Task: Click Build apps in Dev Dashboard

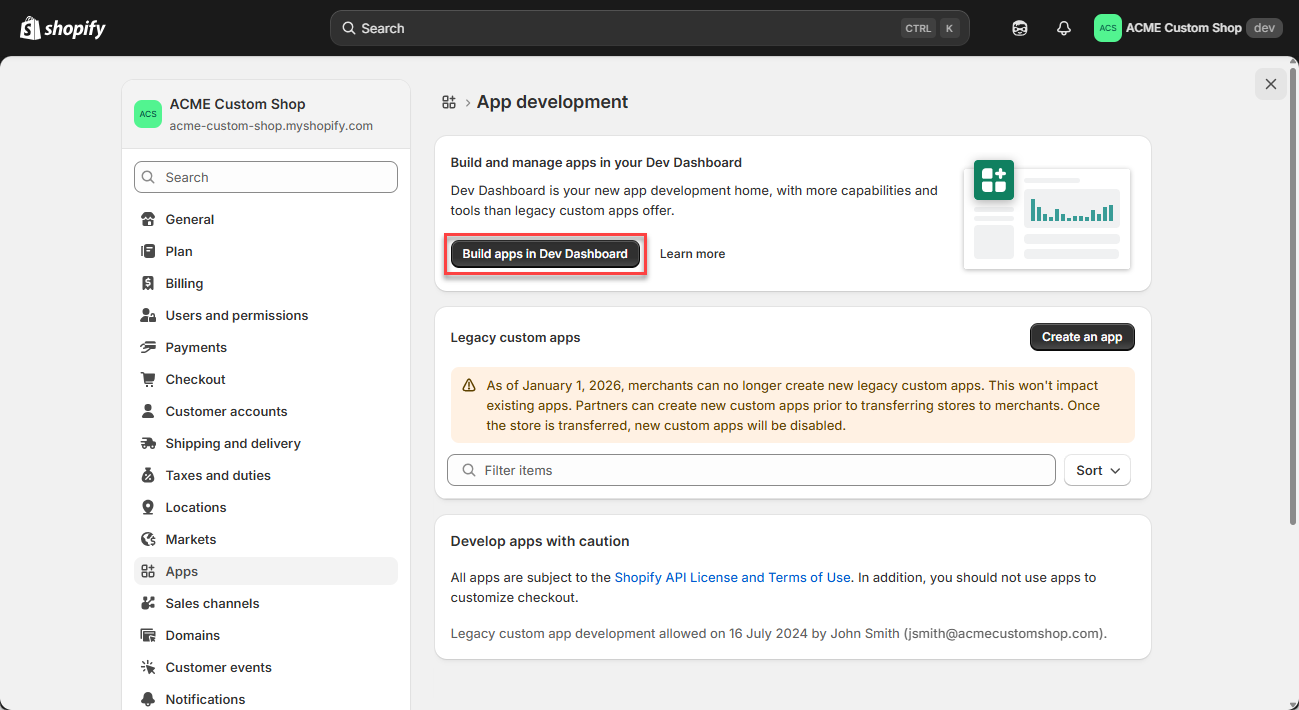Action: click(545, 254)
